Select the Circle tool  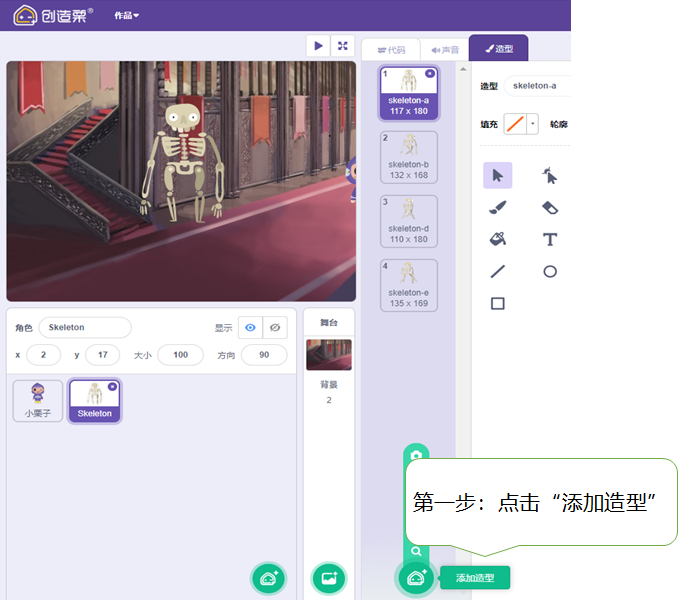[x=550, y=272]
